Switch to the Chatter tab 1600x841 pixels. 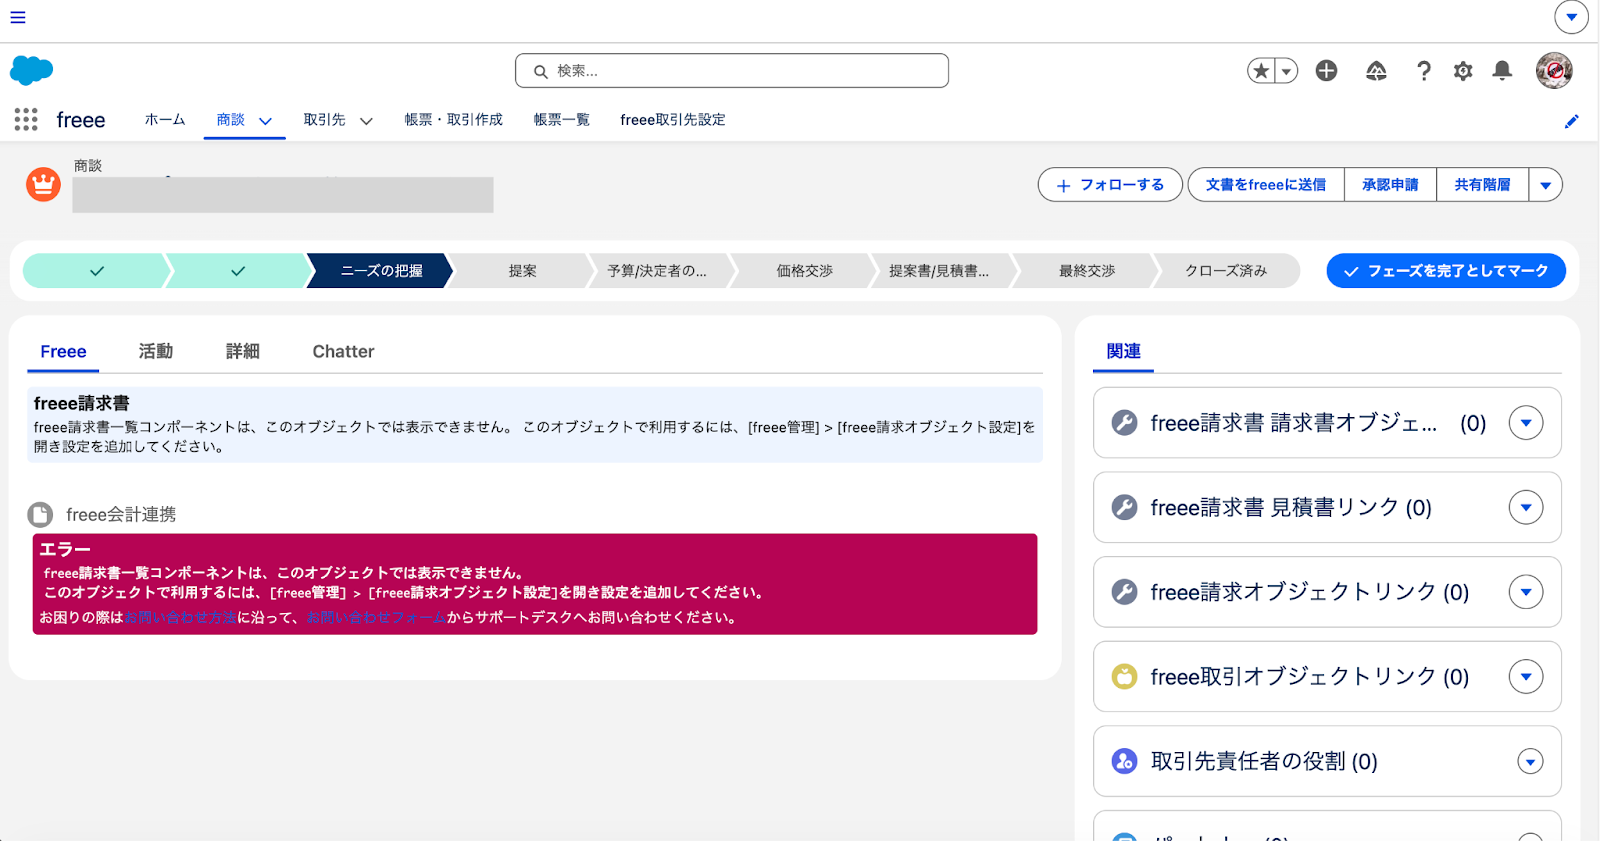(x=343, y=352)
